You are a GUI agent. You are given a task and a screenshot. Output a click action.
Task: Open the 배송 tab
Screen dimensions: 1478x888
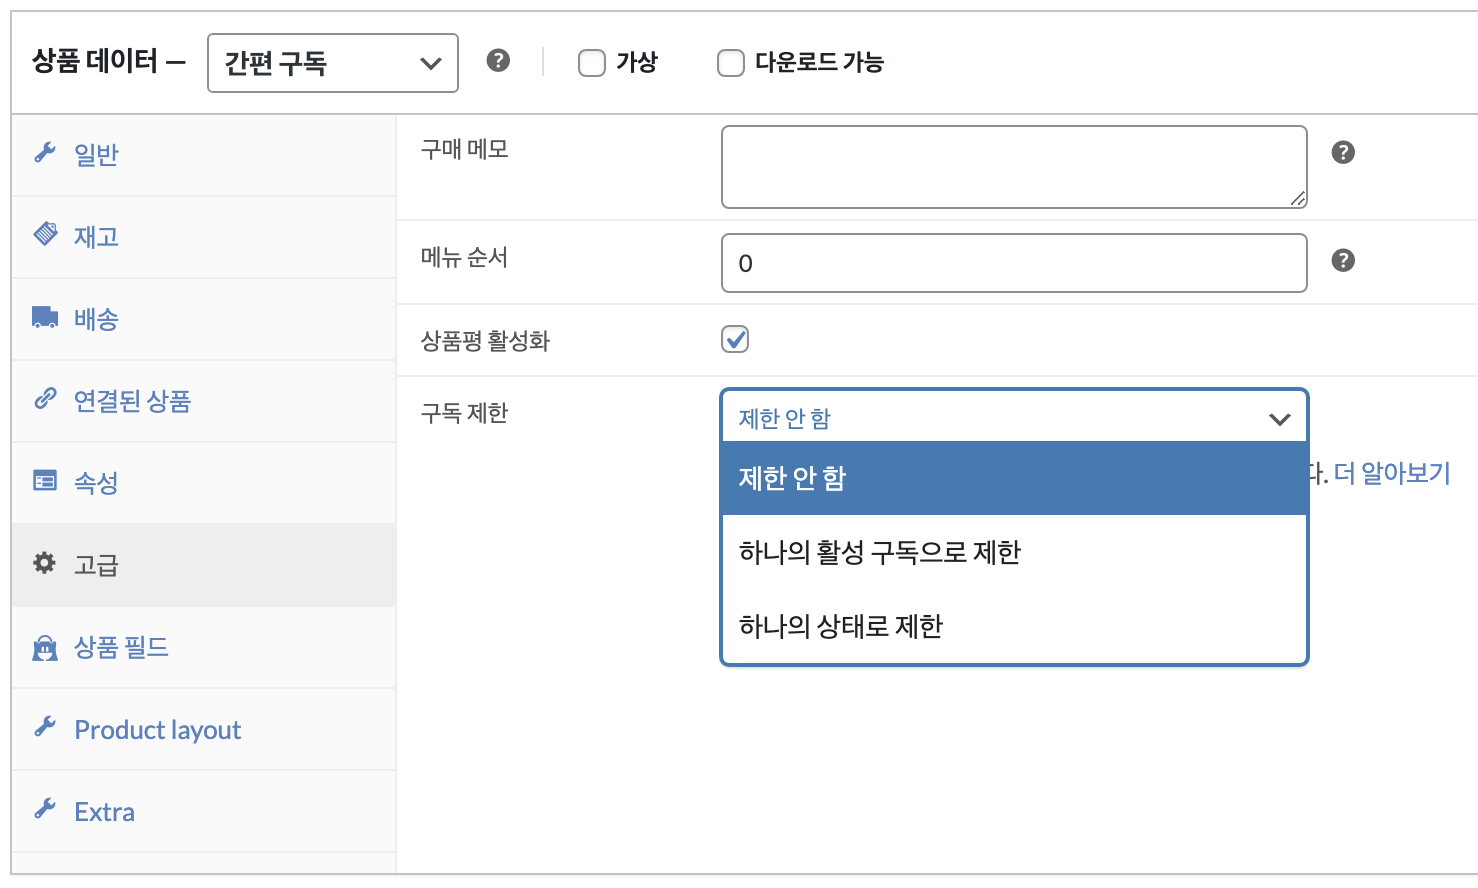point(204,319)
